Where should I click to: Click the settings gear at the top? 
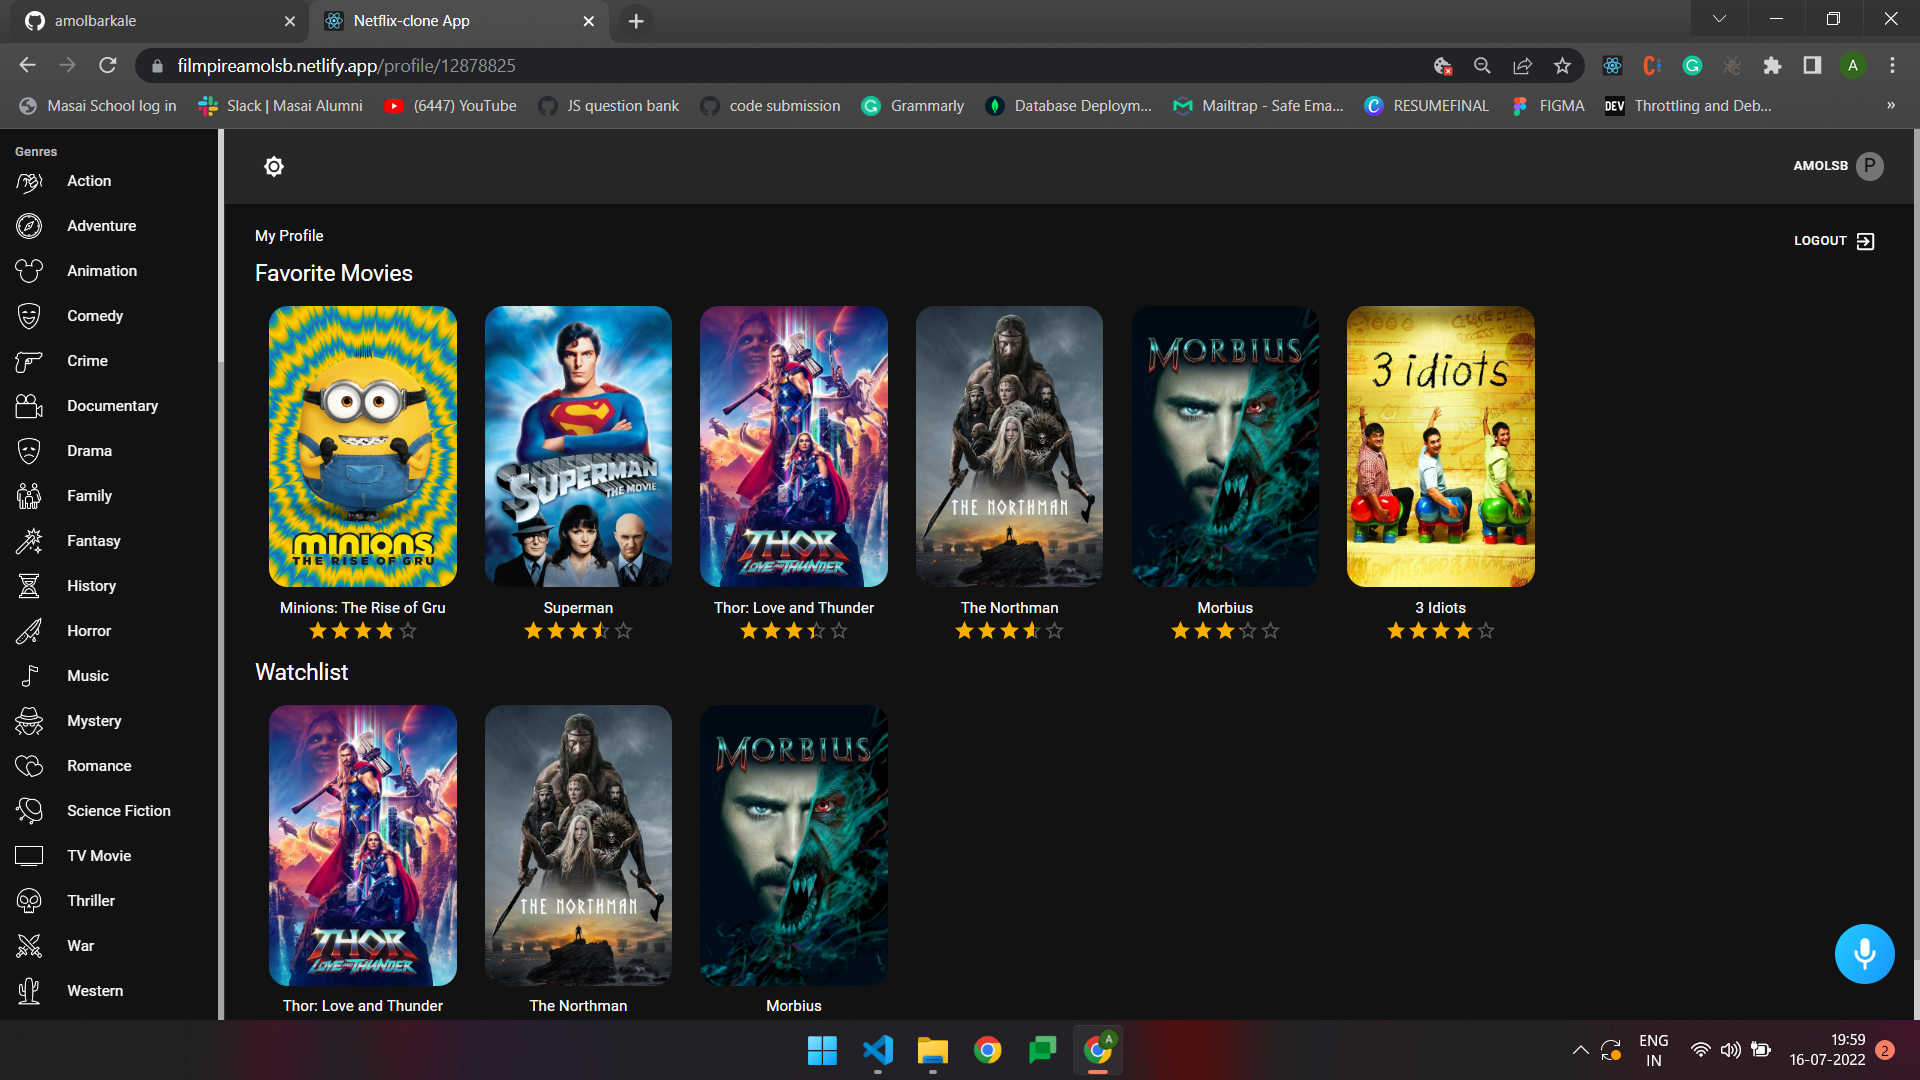[274, 166]
